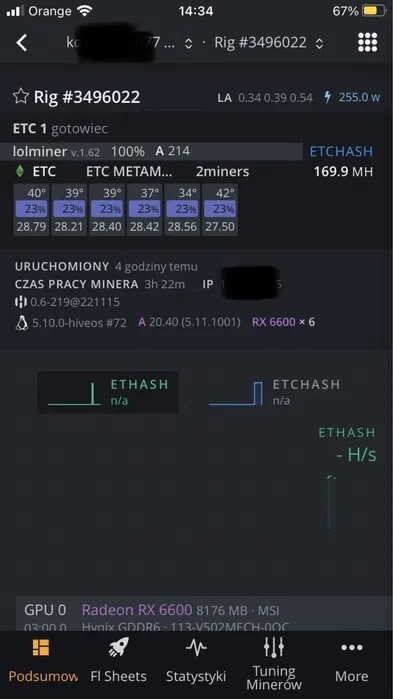Tap the 2miners pool label
The height and width of the screenshot is (699, 393).
pyautogui.click(x=222, y=172)
